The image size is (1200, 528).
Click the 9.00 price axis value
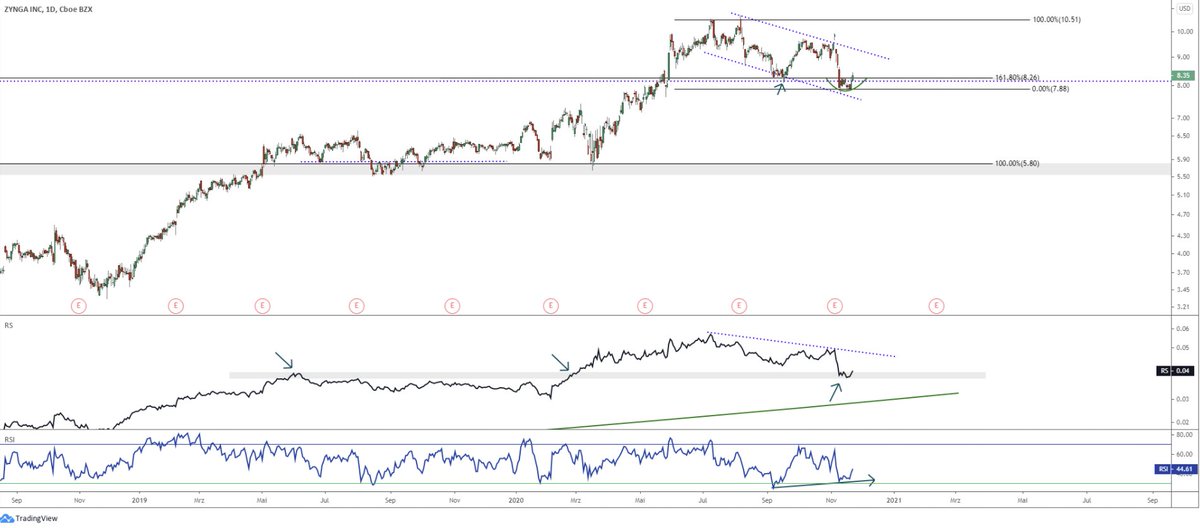(x=1185, y=58)
